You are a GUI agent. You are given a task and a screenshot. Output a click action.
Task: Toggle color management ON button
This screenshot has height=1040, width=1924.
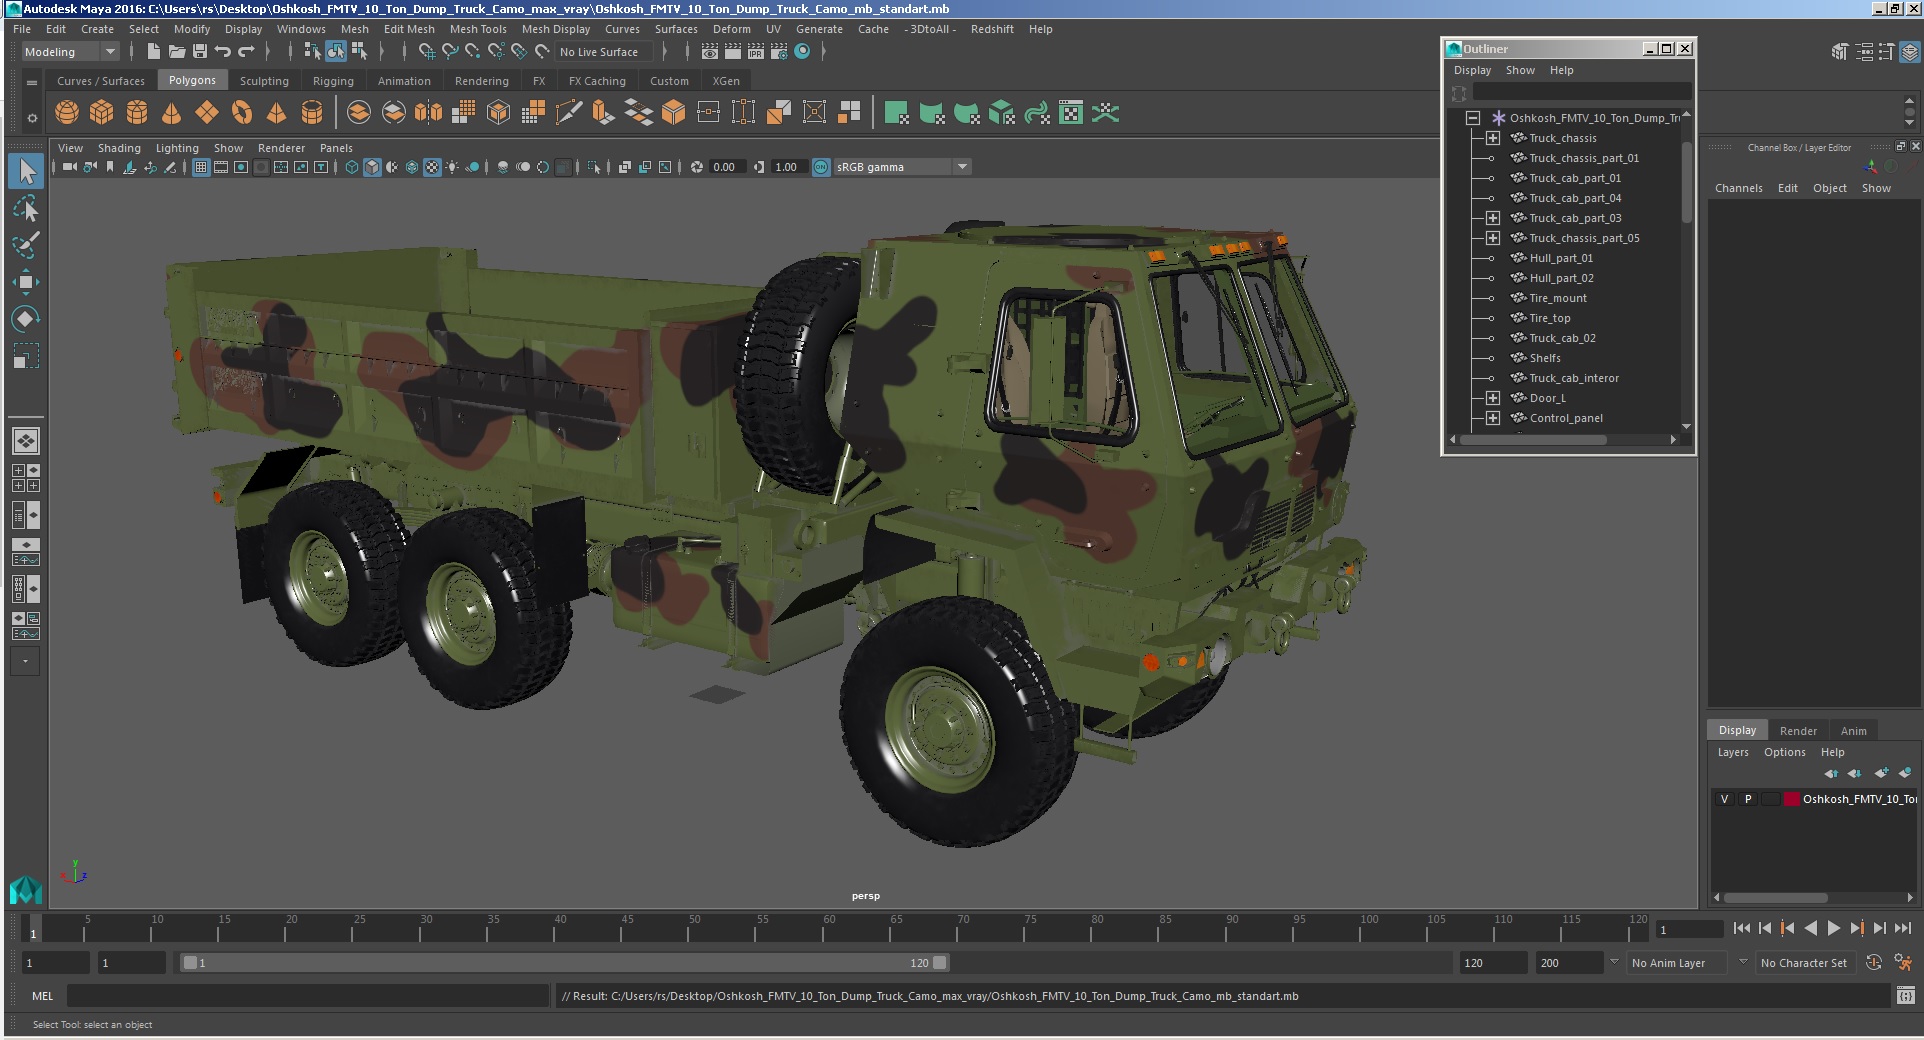(821, 167)
